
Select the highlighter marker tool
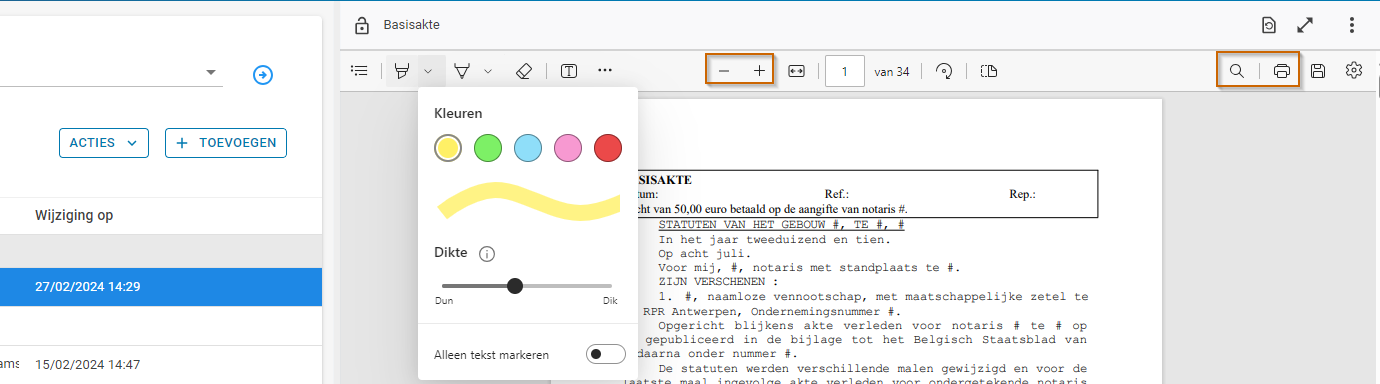point(402,71)
